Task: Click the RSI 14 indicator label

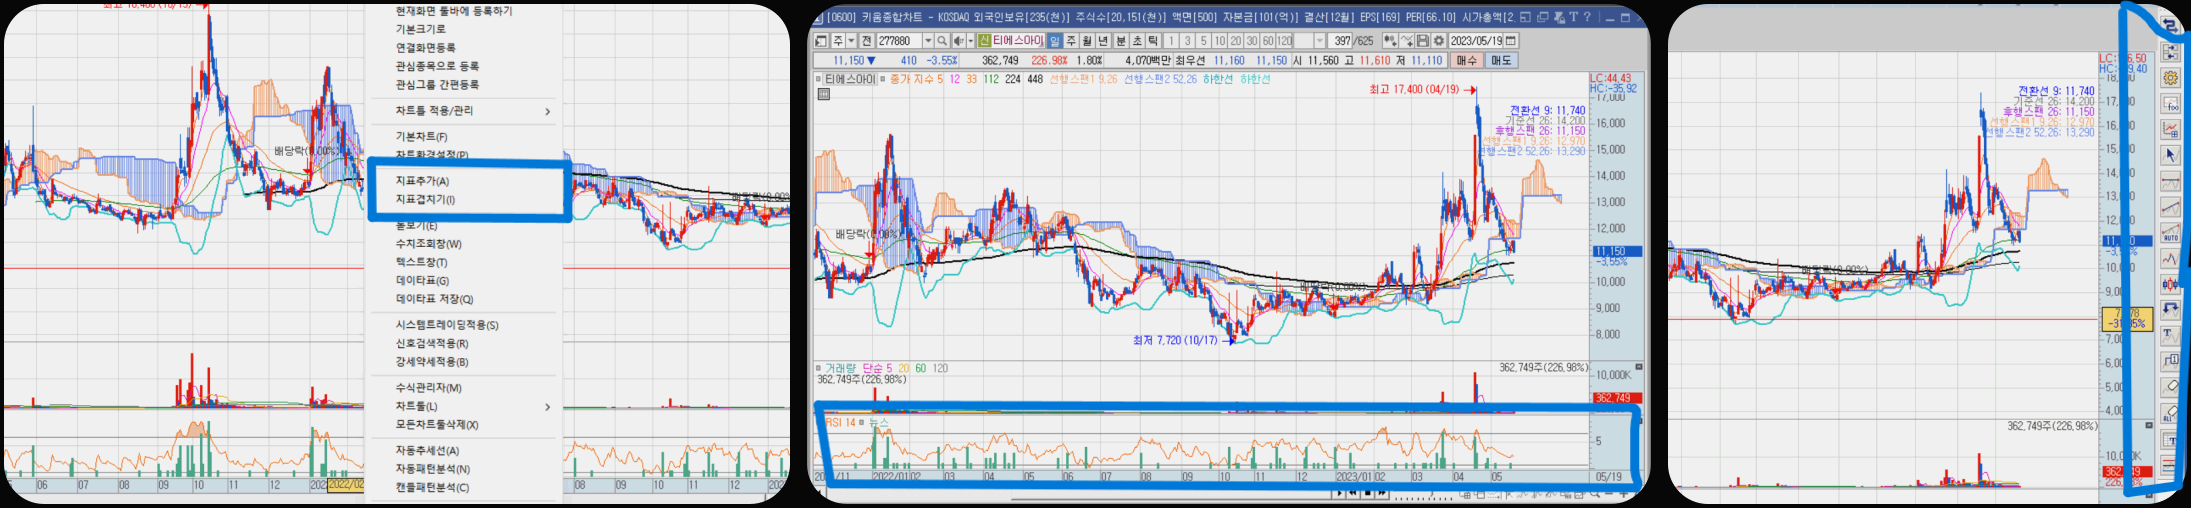Action: pyautogui.click(x=841, y=423)
